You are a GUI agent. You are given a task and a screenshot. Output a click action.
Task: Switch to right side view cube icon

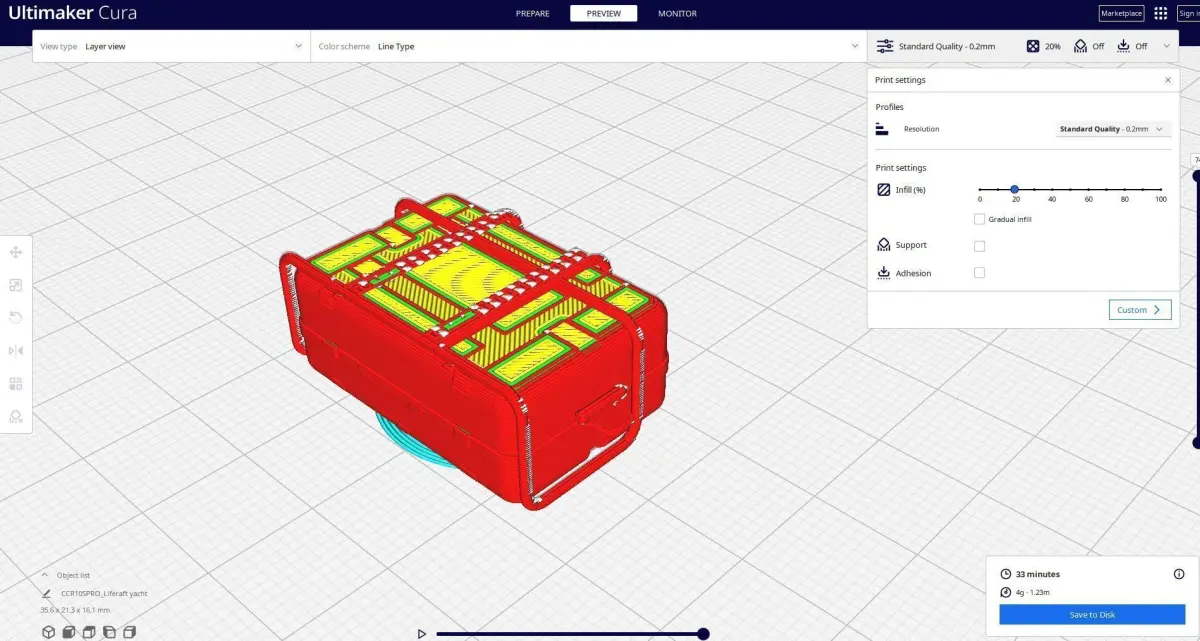[x=129, y=632]
